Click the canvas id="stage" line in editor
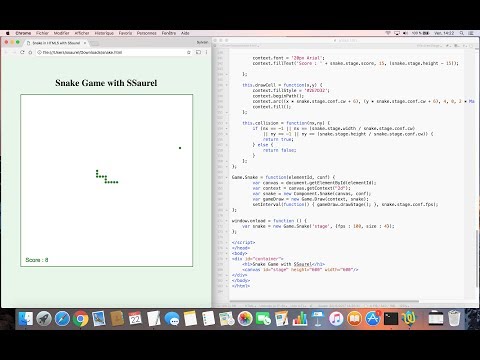Viewport: 480px width, 360px height. tap(300, 270)
